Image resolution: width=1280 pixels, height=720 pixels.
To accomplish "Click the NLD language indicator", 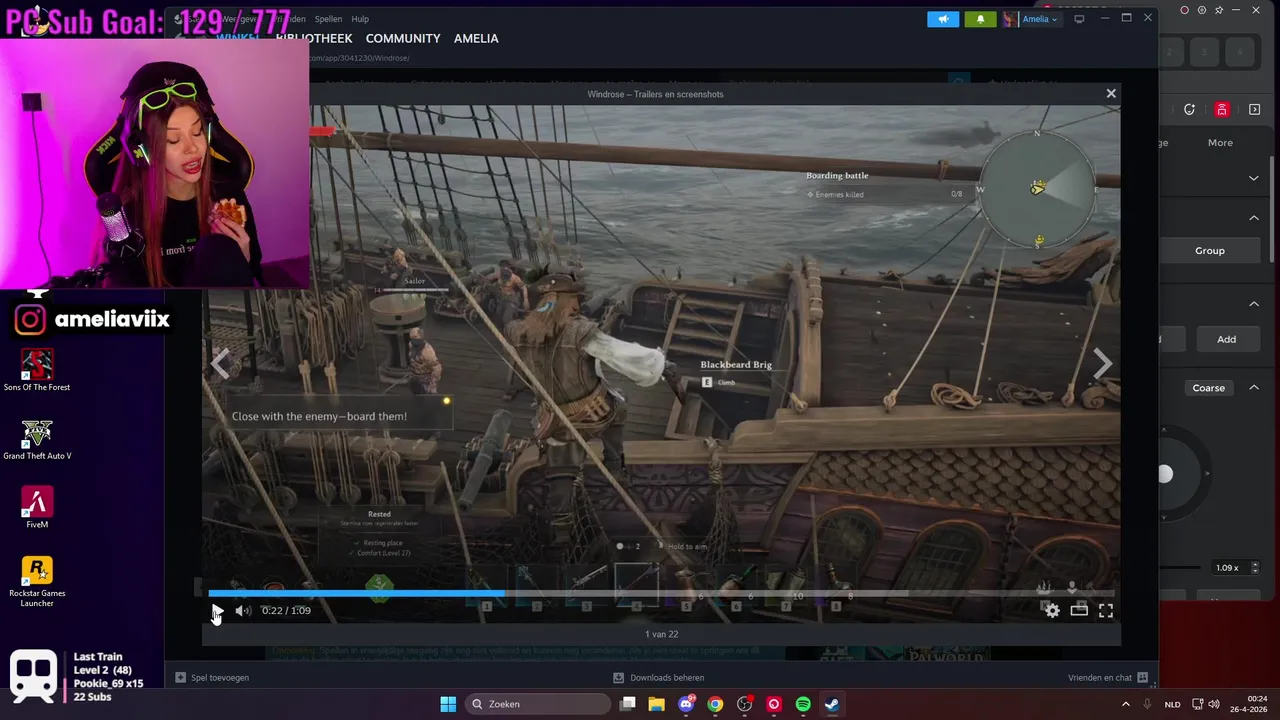I will [x=1172, y=704].
